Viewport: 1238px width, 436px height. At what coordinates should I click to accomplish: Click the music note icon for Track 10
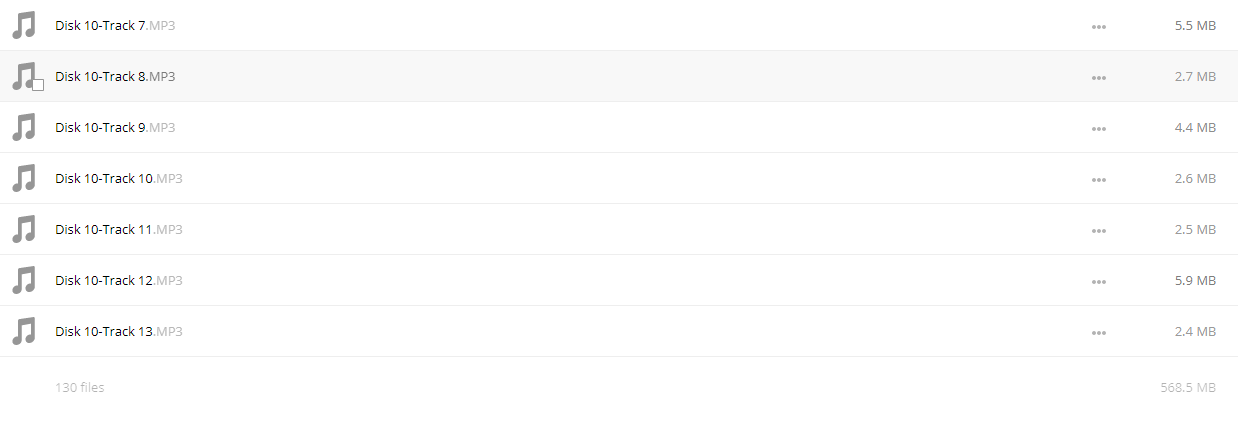(24, 179)
